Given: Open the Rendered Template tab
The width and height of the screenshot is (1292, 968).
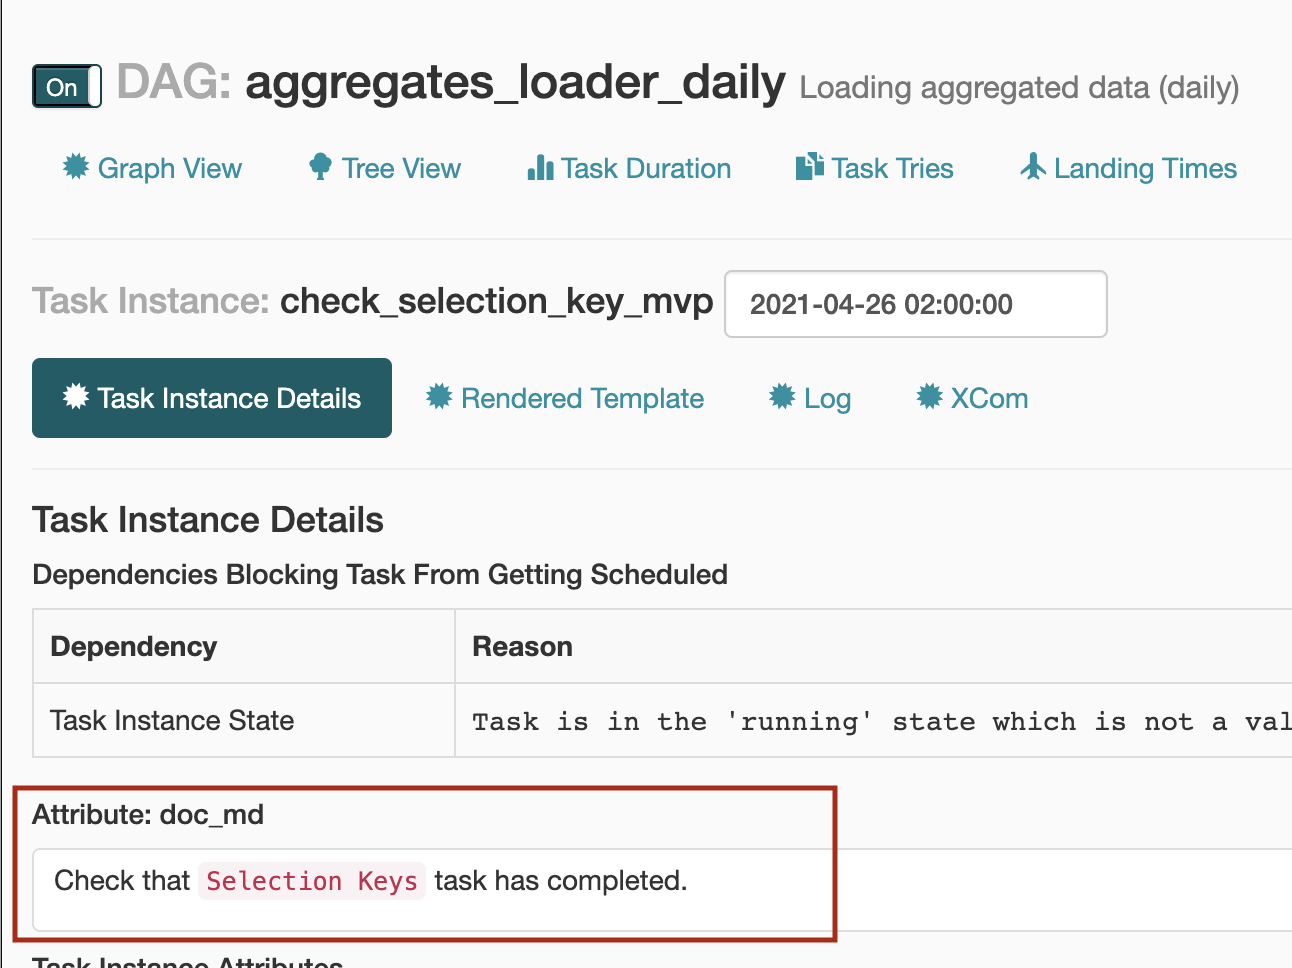Looking at the screenshot, I should (565, 398).
